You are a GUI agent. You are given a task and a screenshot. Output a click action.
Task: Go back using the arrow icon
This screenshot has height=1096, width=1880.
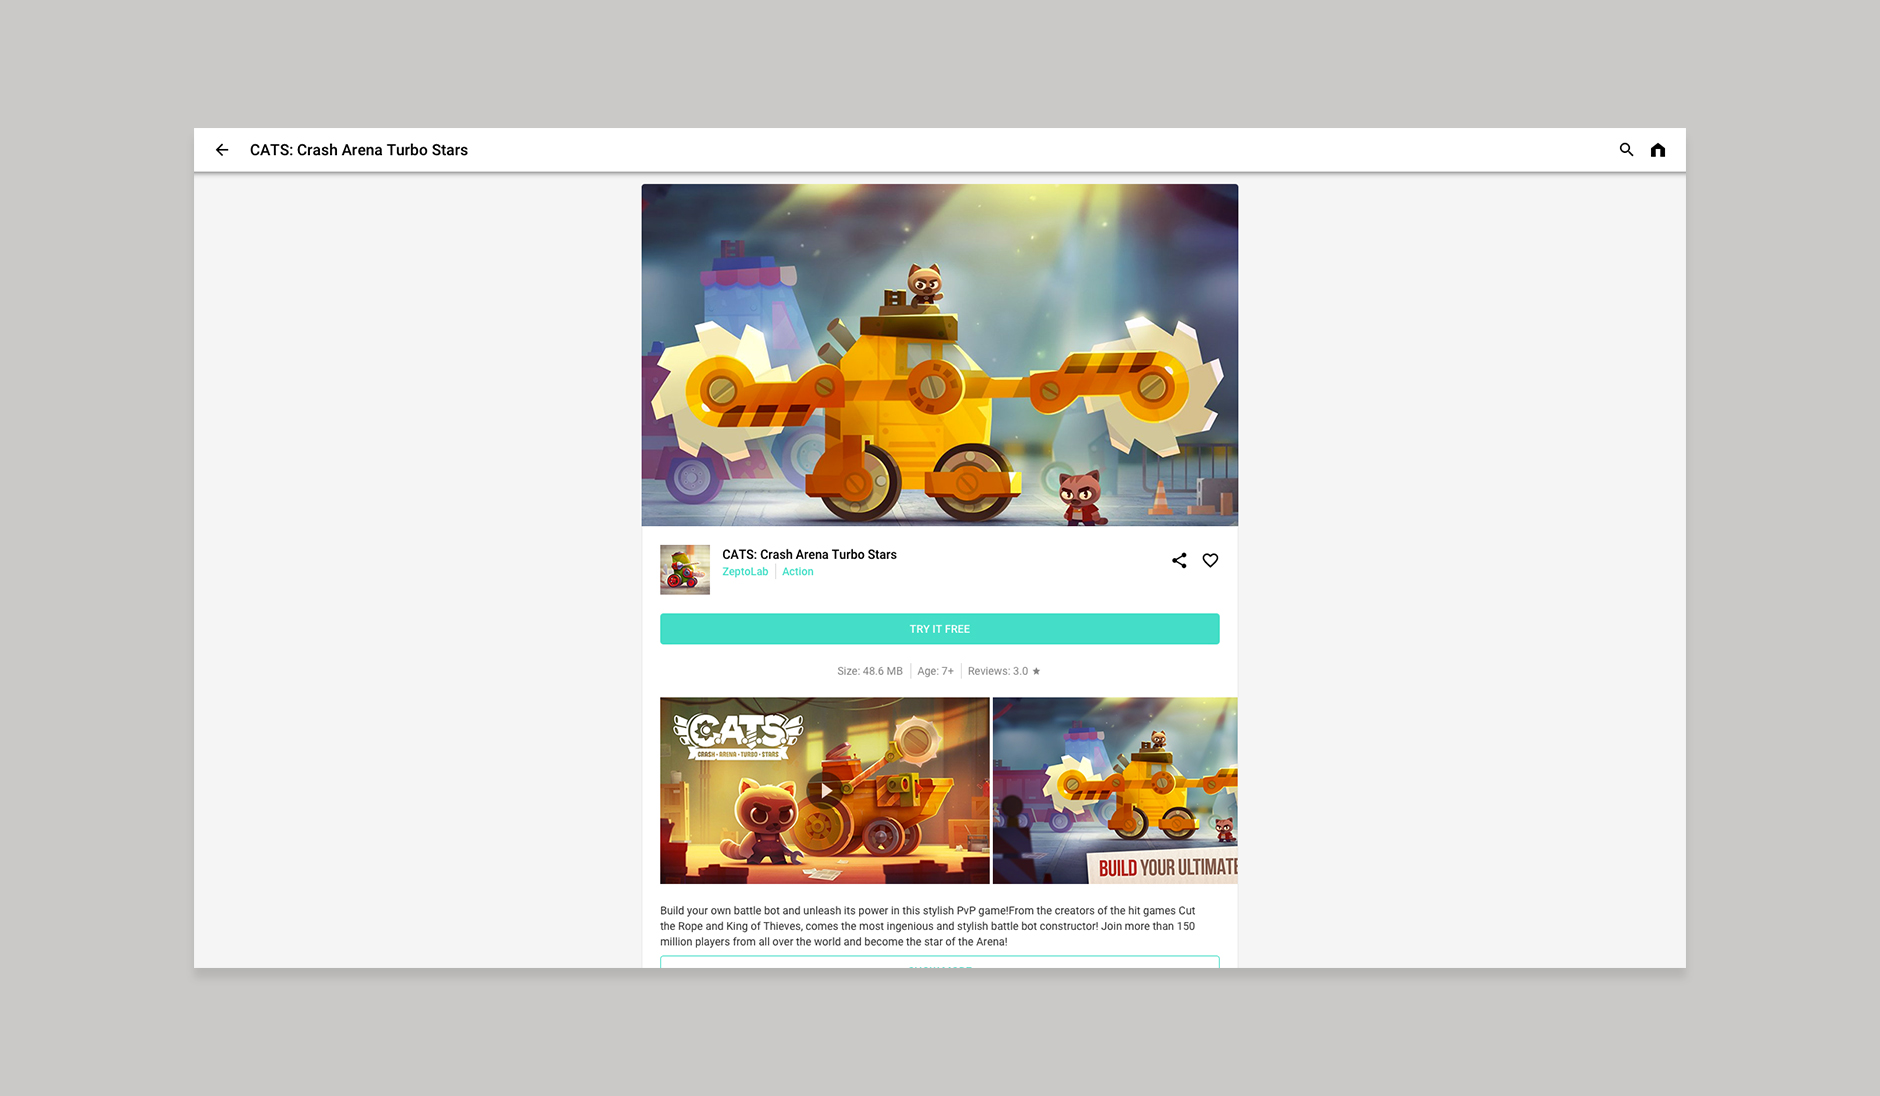(222, 150)
